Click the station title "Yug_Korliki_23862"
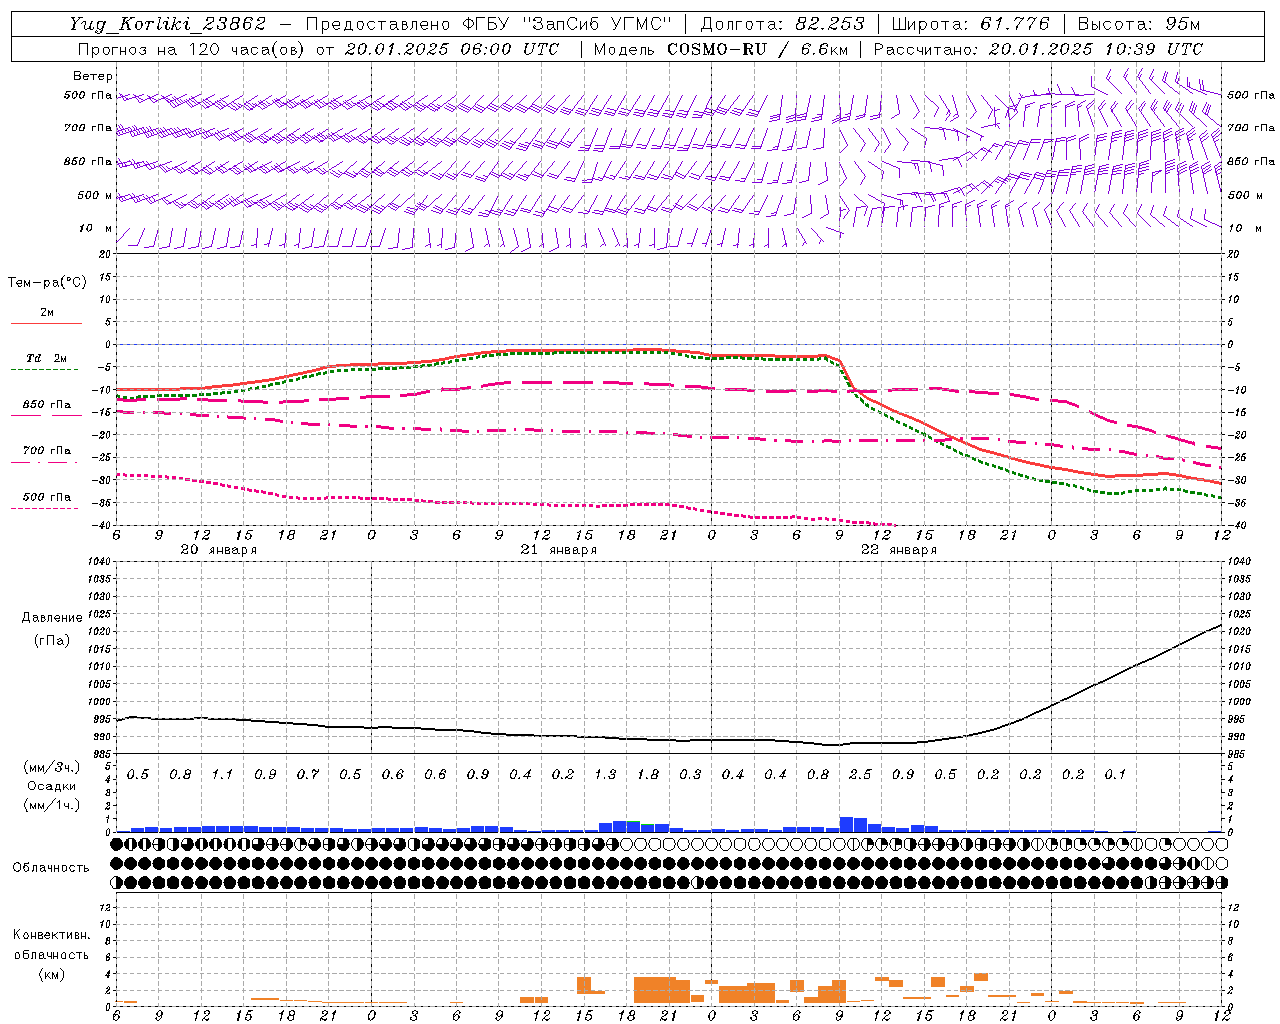The image size is (1280, 1024). coord(168,24)
